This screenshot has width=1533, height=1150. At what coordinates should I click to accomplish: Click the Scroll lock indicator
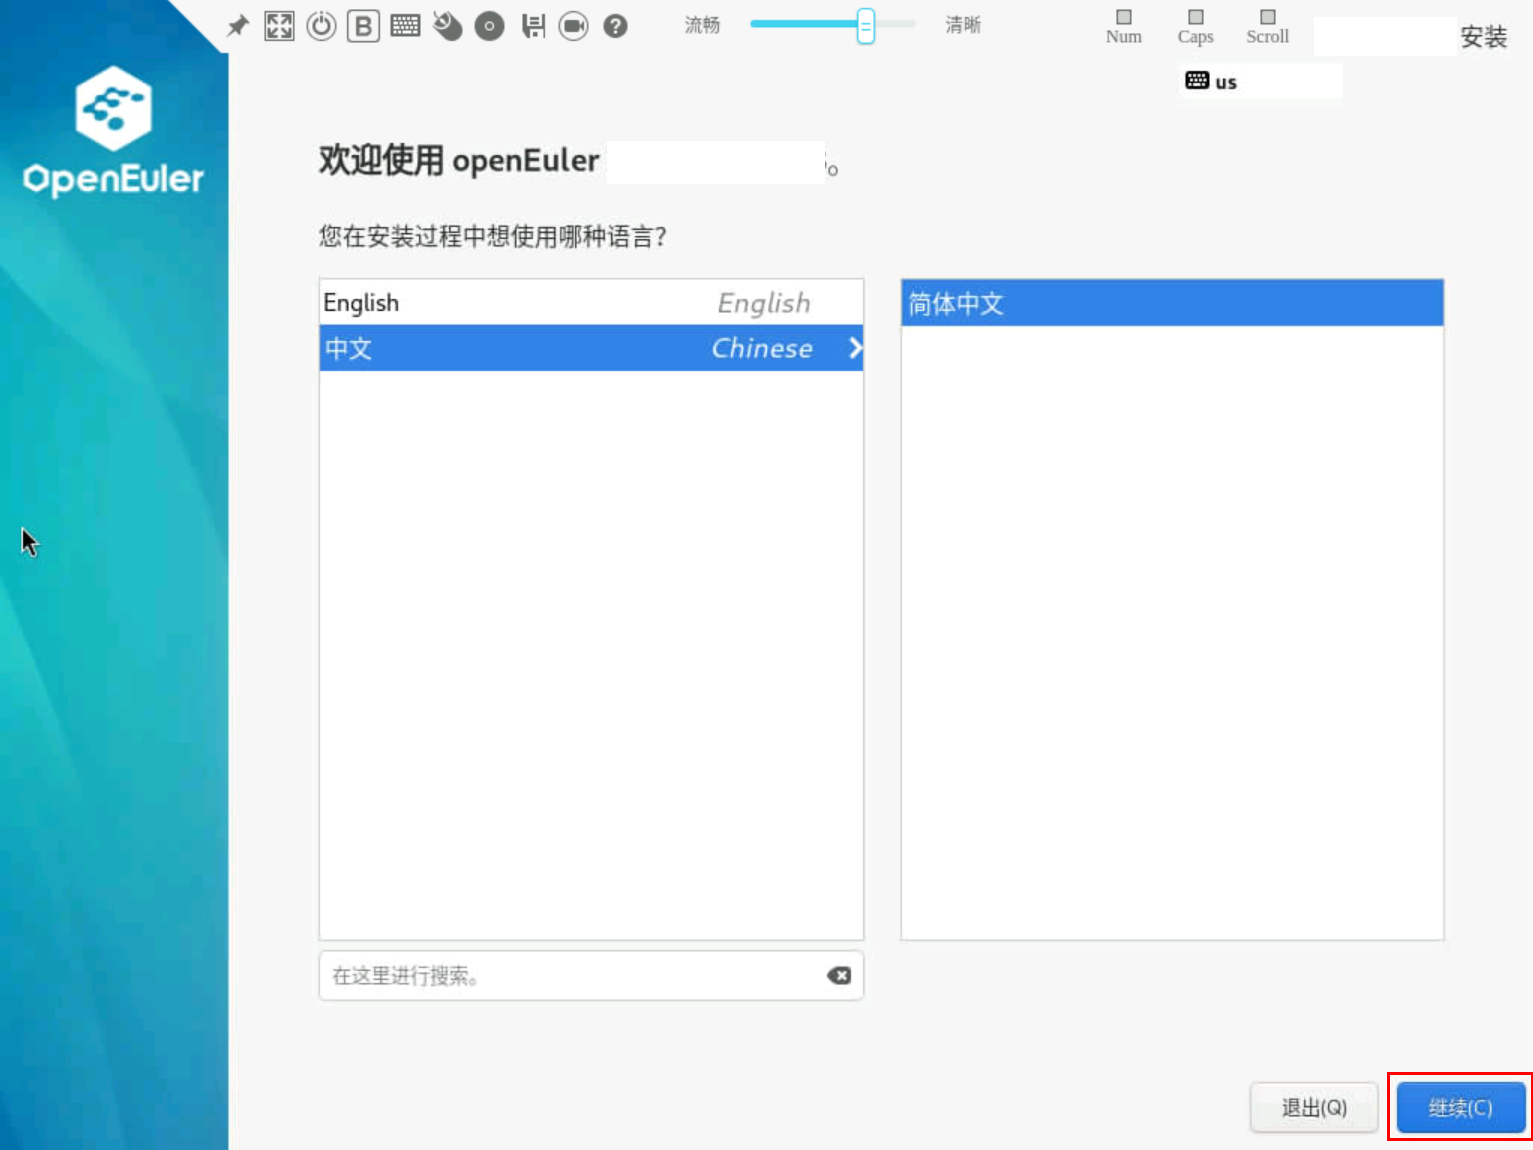coord(1267,27)
